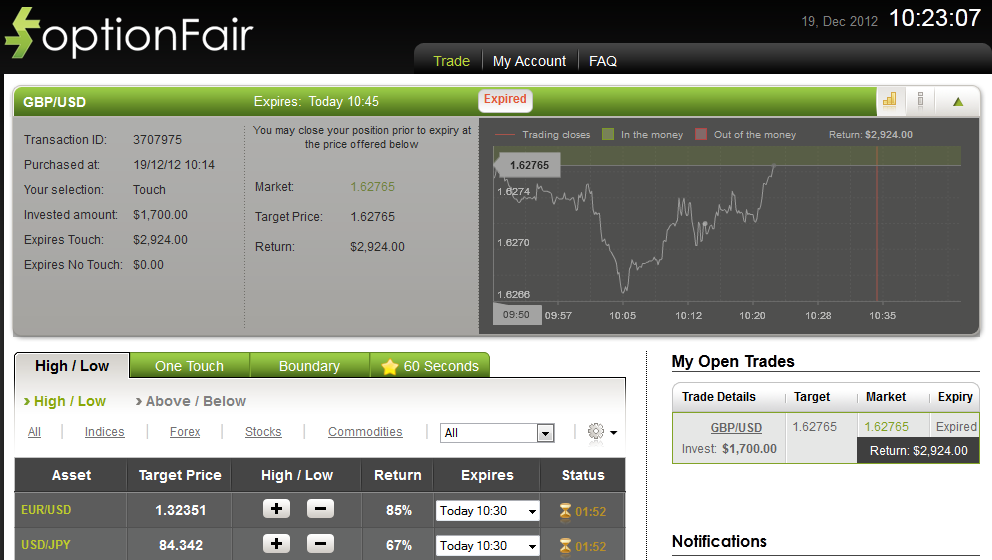Click the Notifications heading
992x560 pixels.
(x=719, y=541)
